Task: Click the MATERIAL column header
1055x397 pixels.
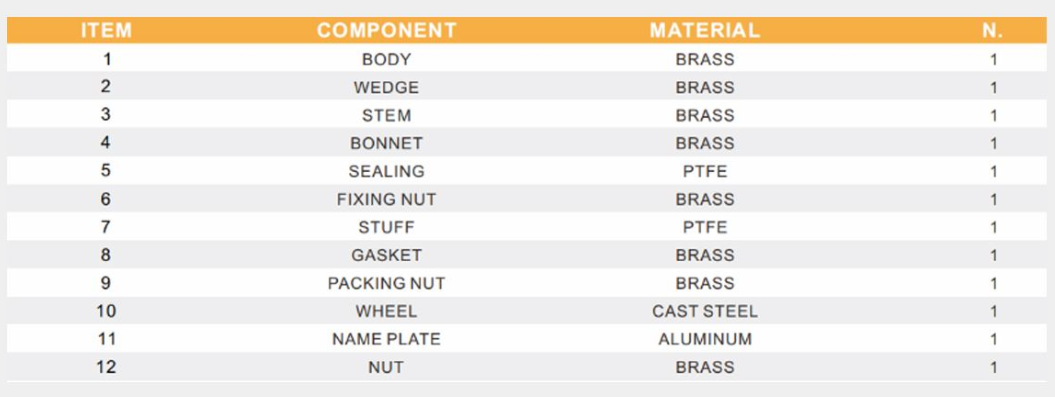Action: tap(704, 30)
